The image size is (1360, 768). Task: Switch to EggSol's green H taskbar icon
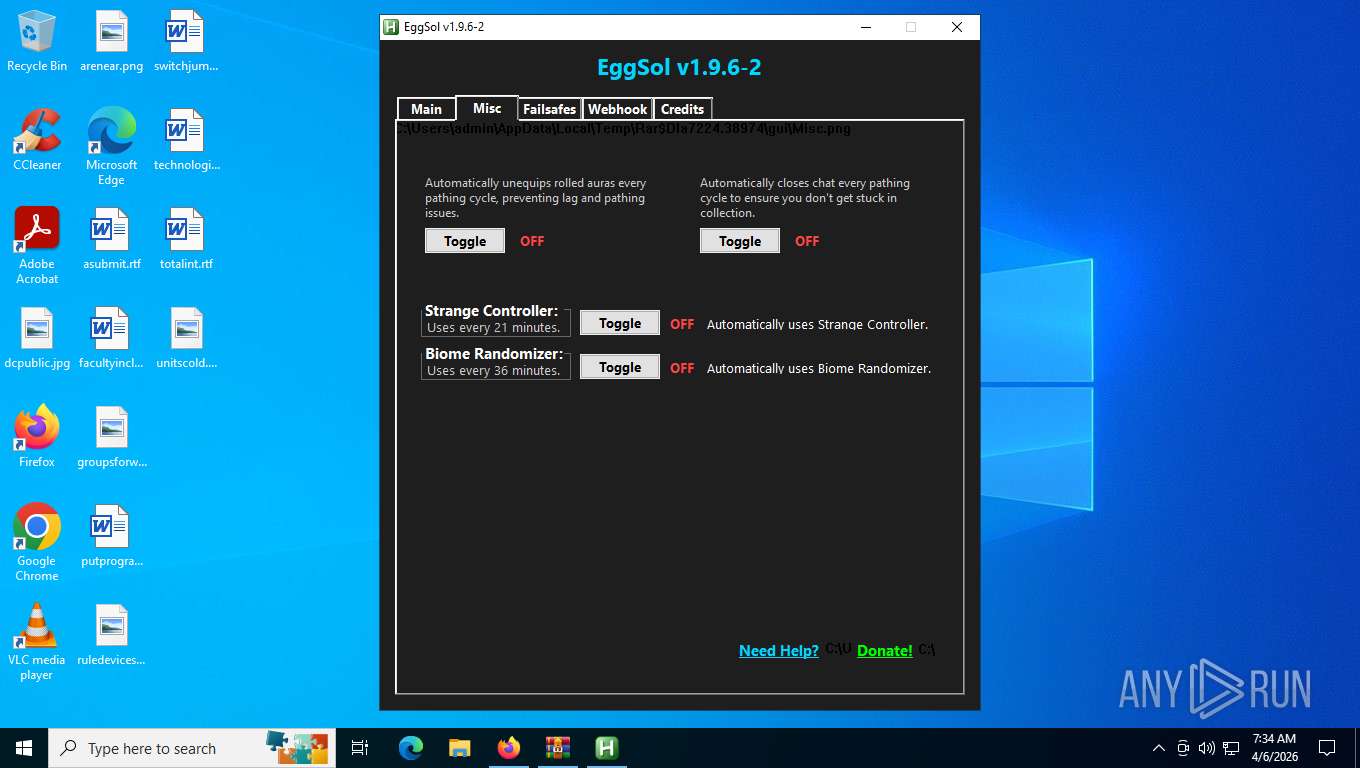607,748
